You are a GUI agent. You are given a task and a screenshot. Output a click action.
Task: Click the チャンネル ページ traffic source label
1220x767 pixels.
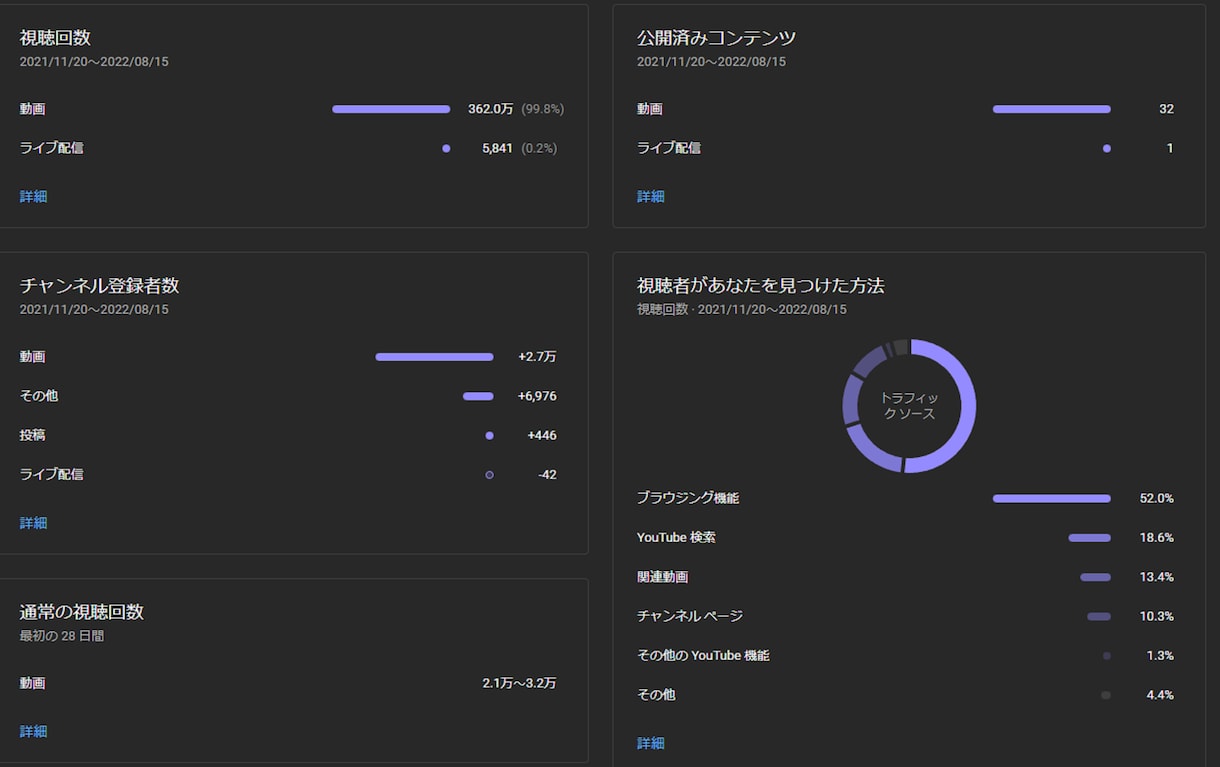coord(690,616)
